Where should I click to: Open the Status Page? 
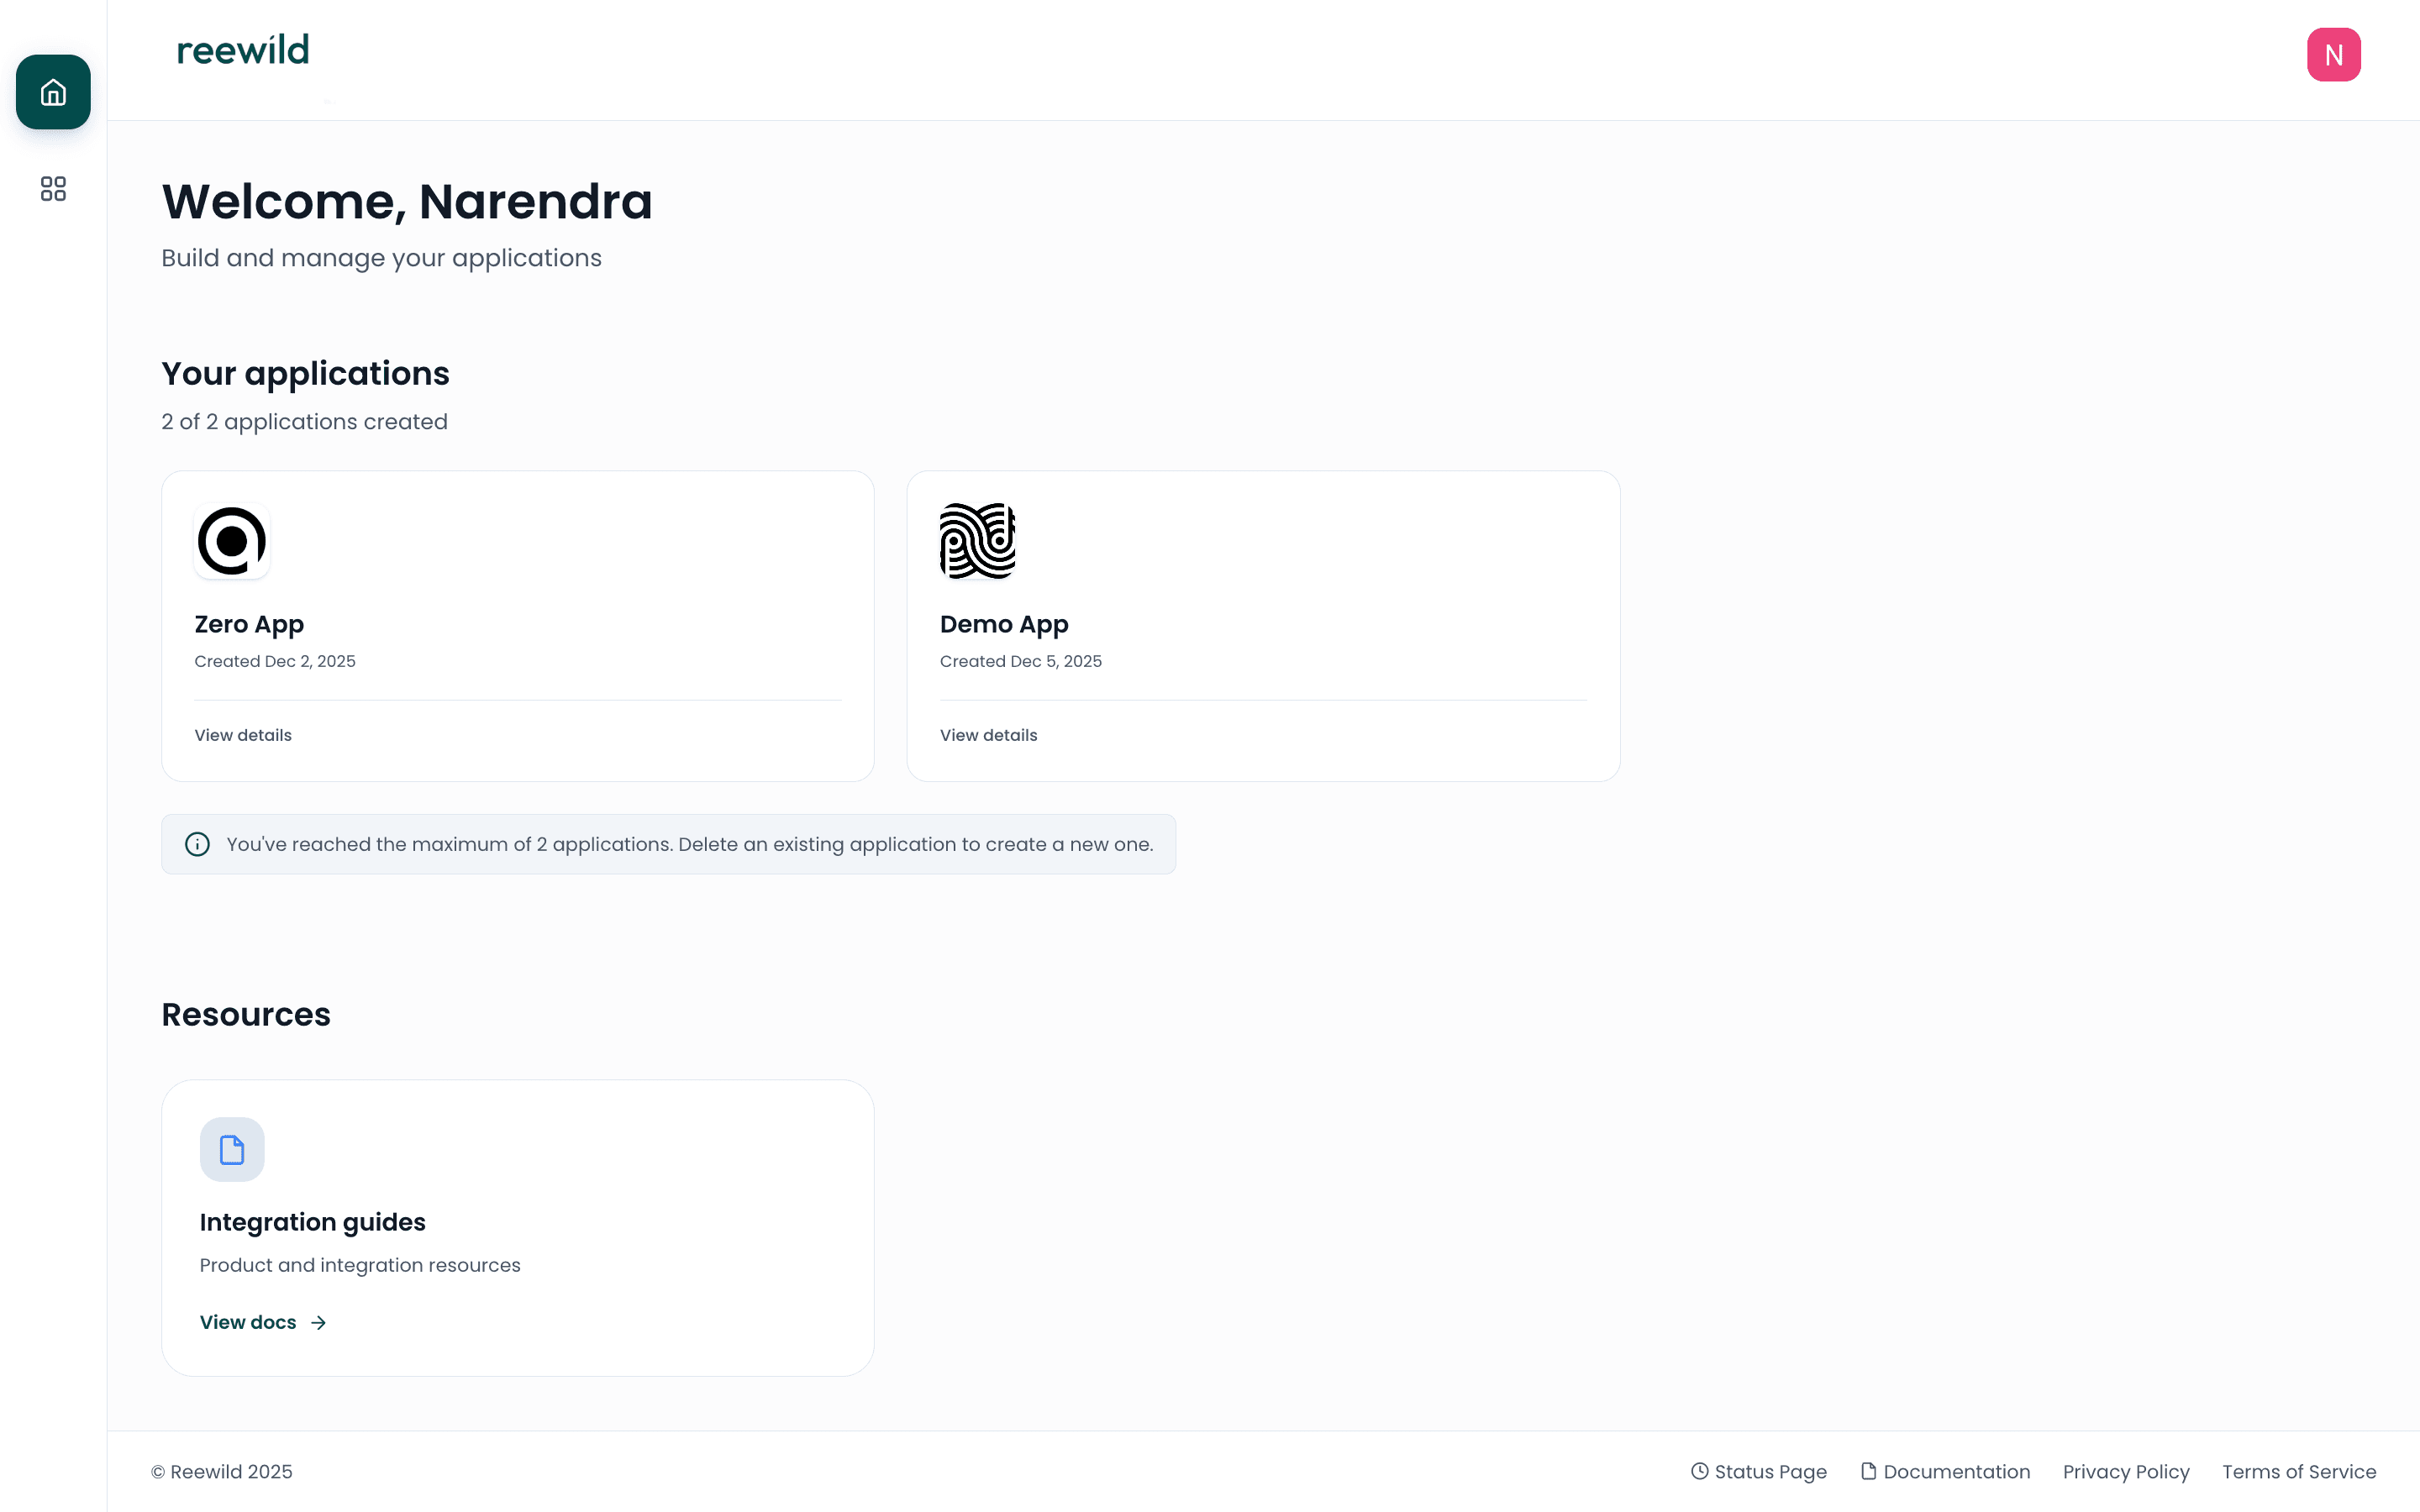[1770, 1471]
